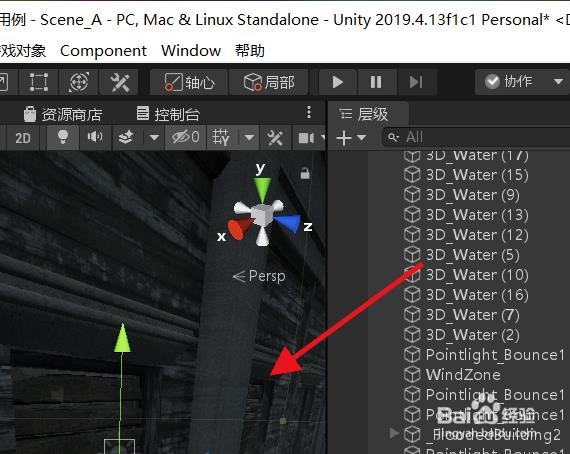Open the 帮助 Help menu
Screen dimensions: 570x454
click(250, 51)
